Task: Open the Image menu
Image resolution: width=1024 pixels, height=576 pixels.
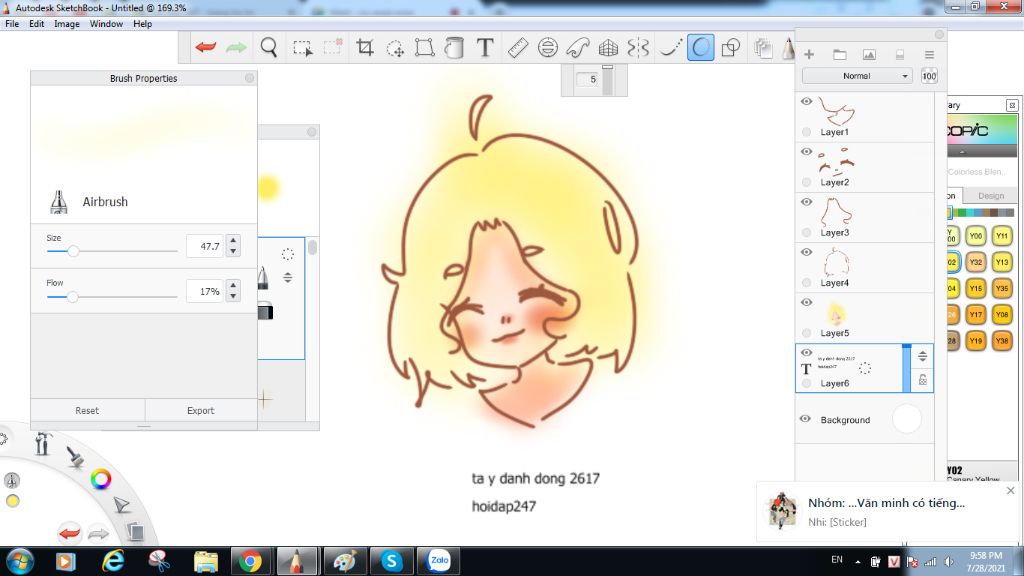Action: [x=67, y=24]
